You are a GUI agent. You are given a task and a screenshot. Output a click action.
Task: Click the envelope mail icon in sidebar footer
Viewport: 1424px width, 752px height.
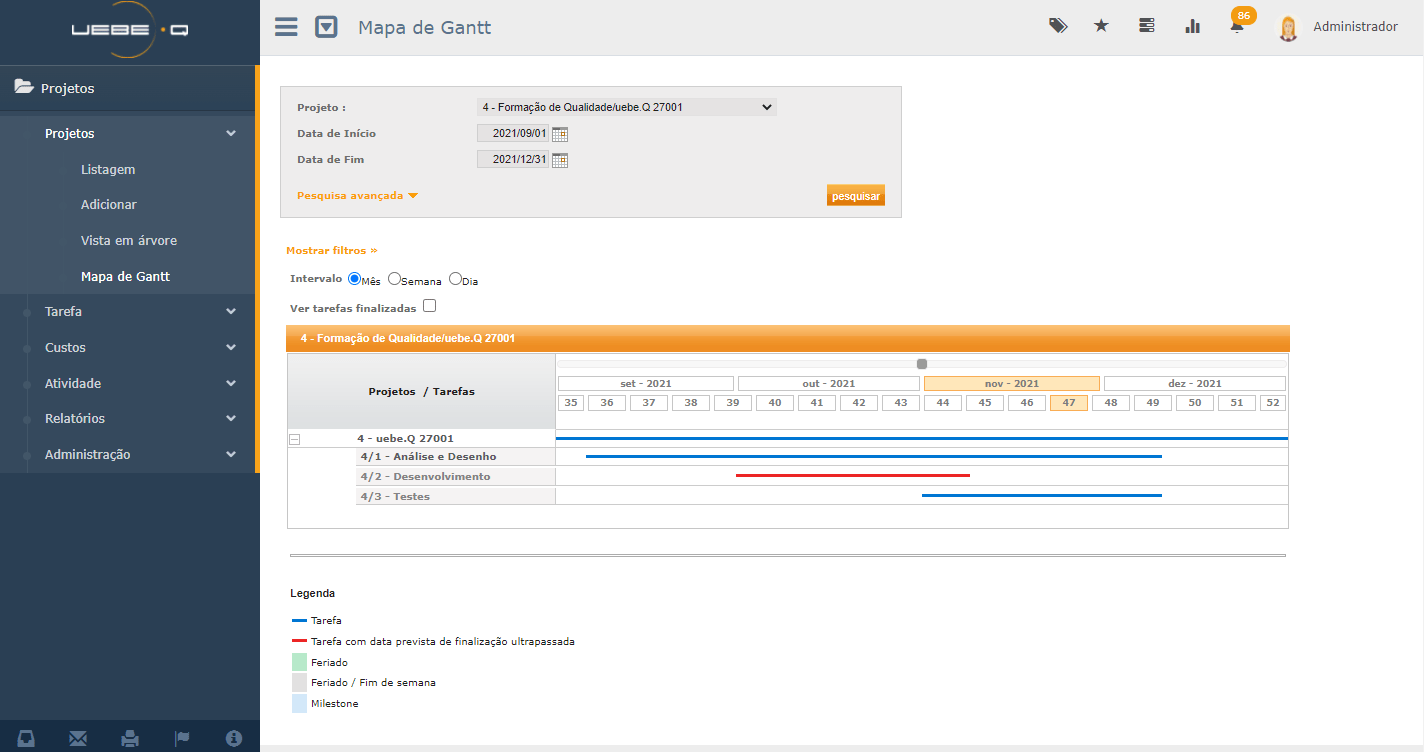pyautogui.click(x=78, y=738)
